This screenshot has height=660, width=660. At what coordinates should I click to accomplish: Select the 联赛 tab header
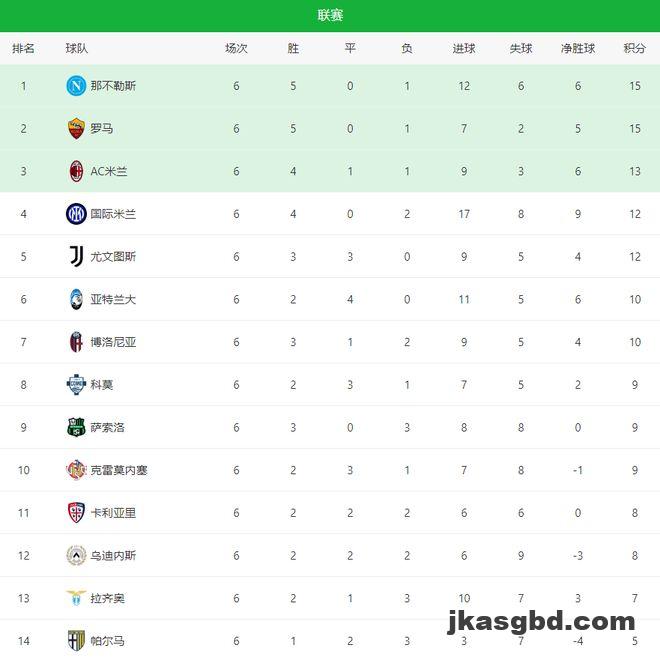[x=330, y=15]
